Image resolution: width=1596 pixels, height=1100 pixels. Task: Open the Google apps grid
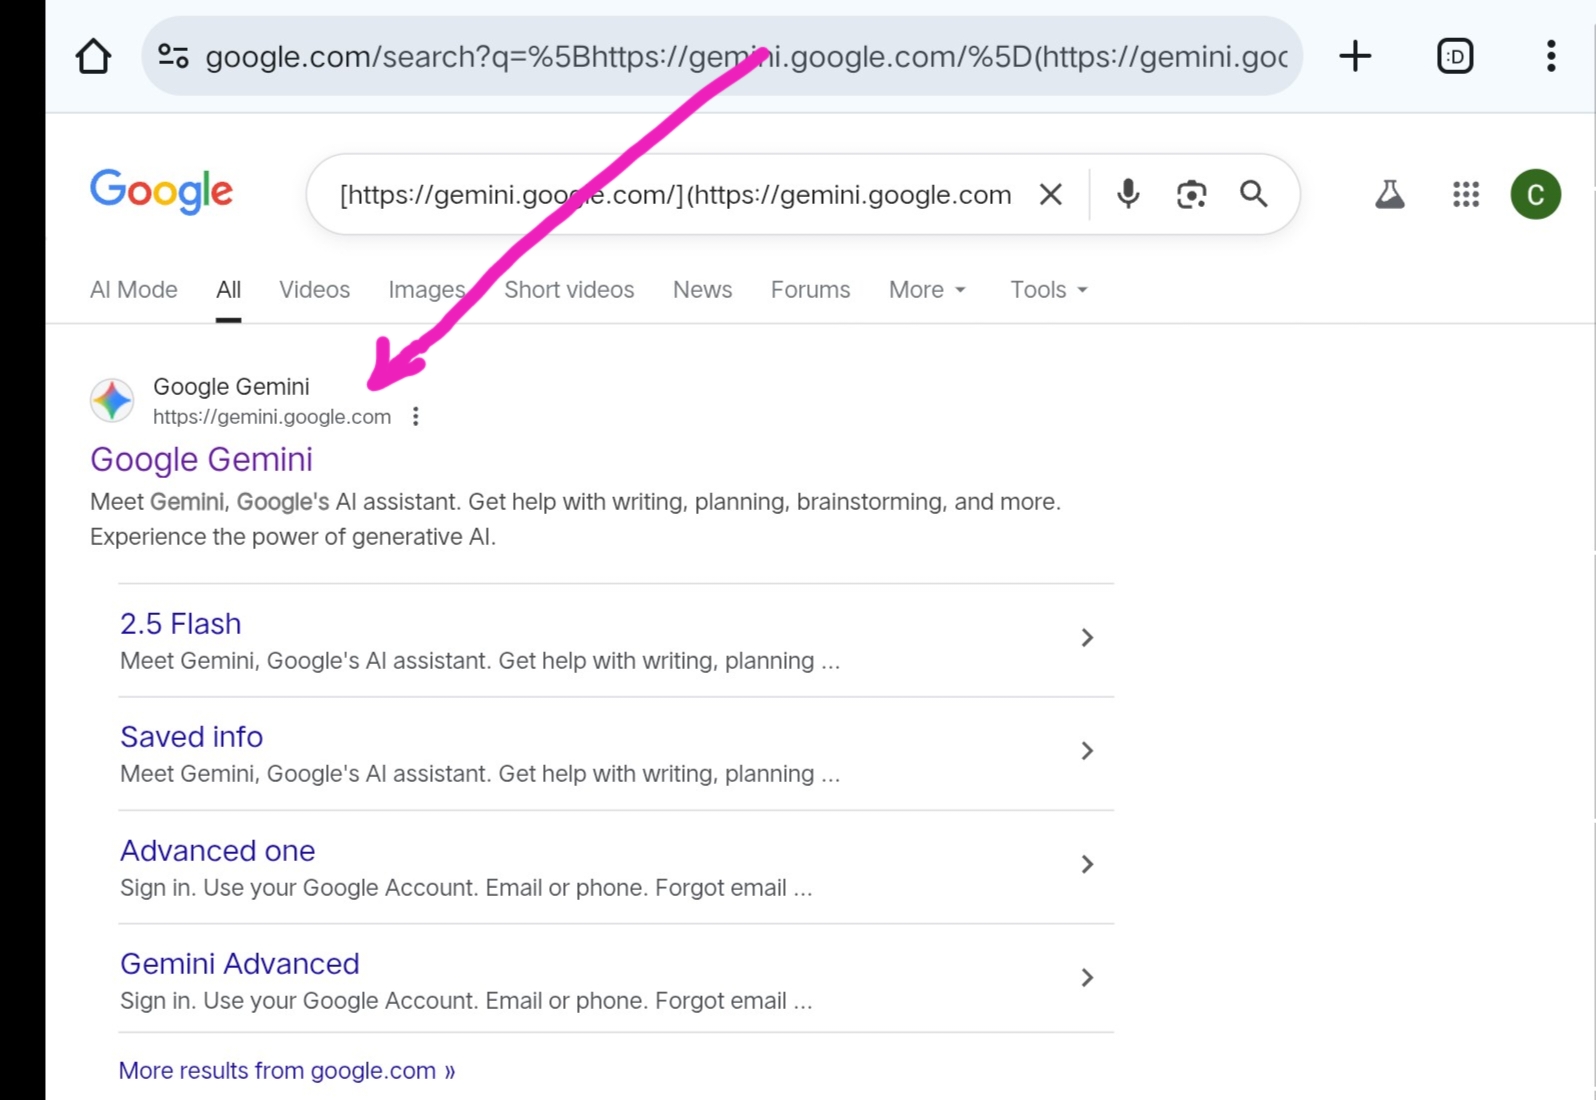[1466, 194]
